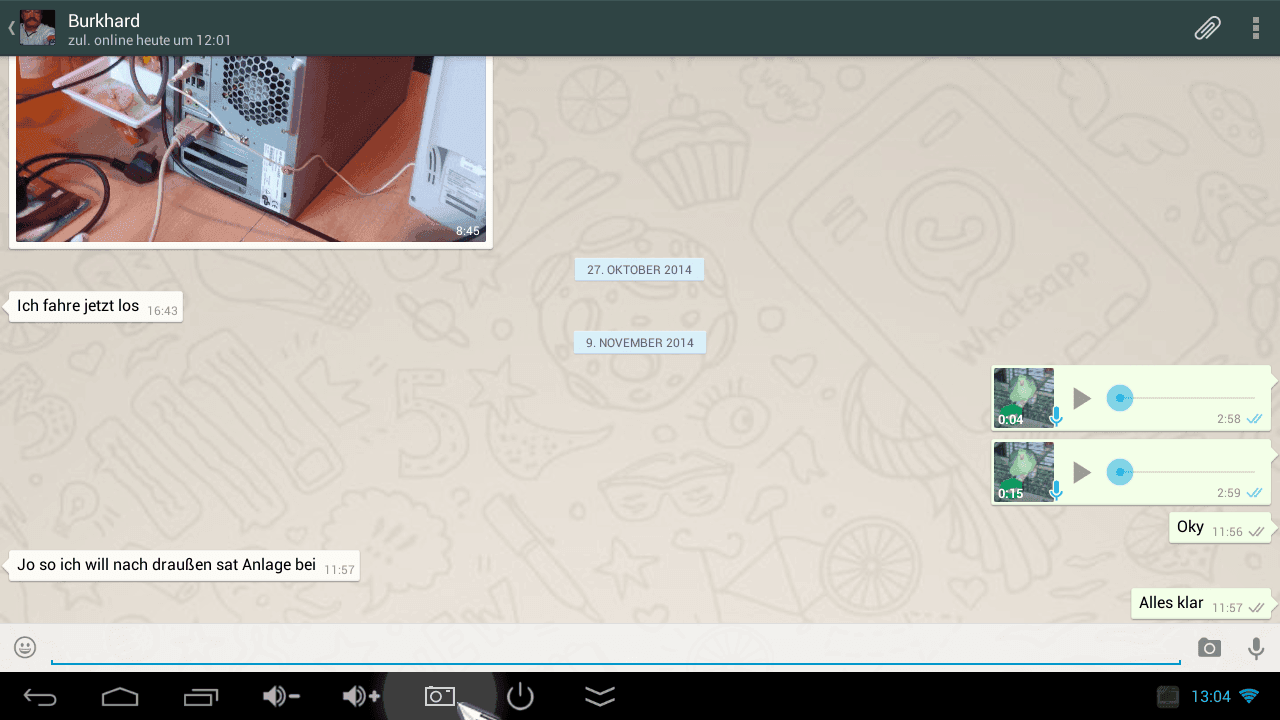
Task: Raise volume with the speaker plus icon
Action: pos(361,696)
